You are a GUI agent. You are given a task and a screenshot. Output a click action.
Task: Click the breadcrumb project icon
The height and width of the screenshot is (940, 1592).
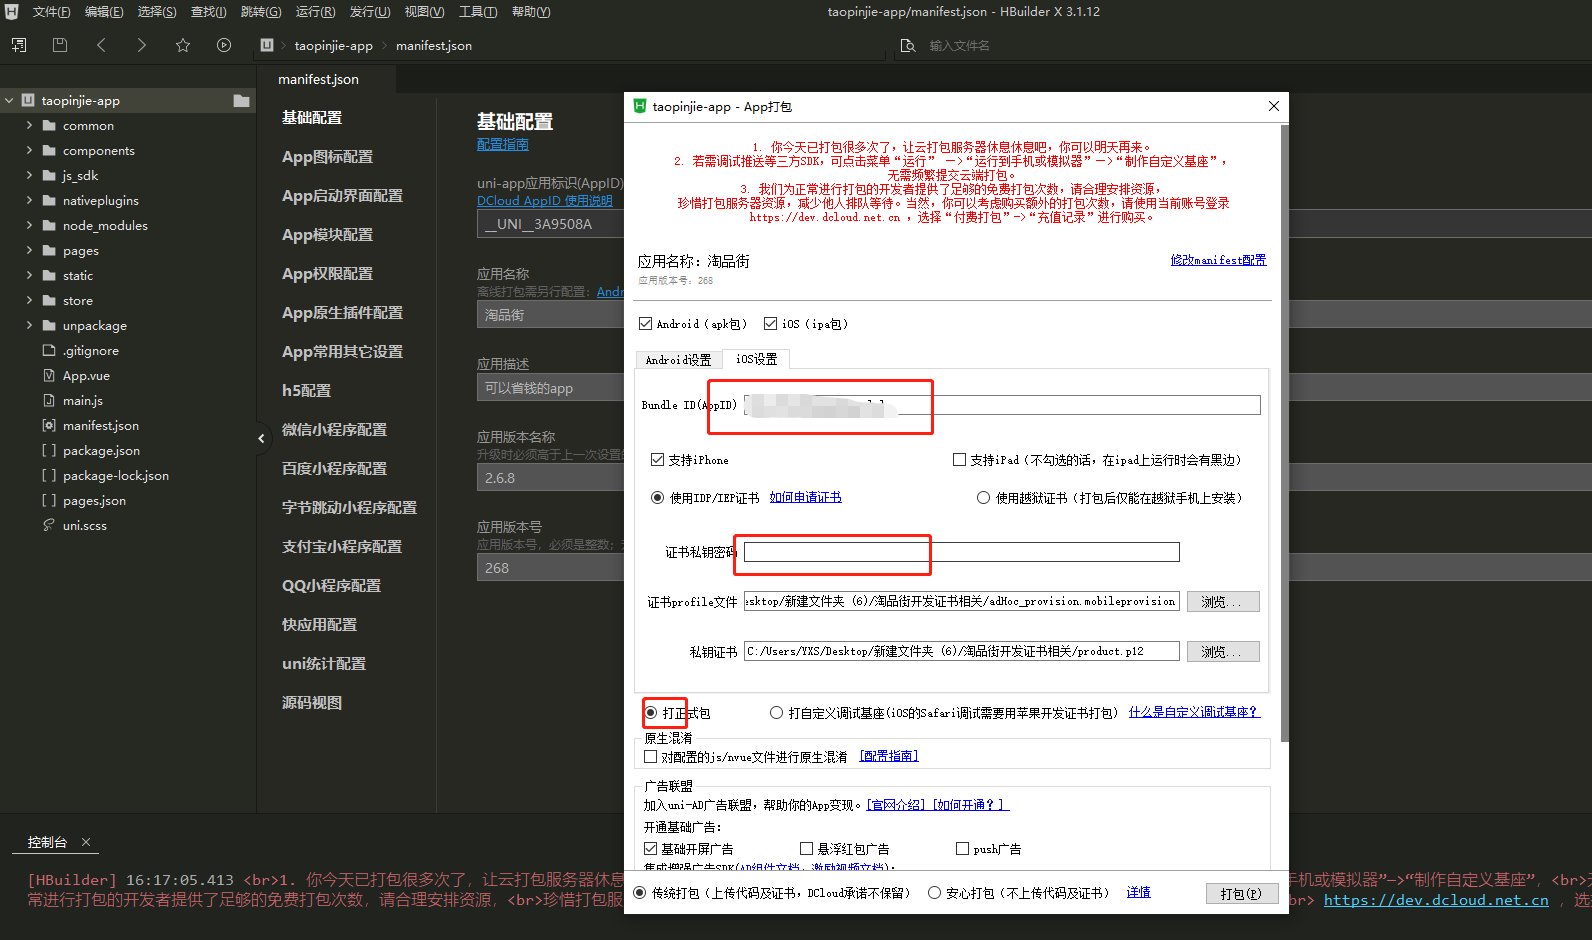pyautogui.click(x=267, y=45)
